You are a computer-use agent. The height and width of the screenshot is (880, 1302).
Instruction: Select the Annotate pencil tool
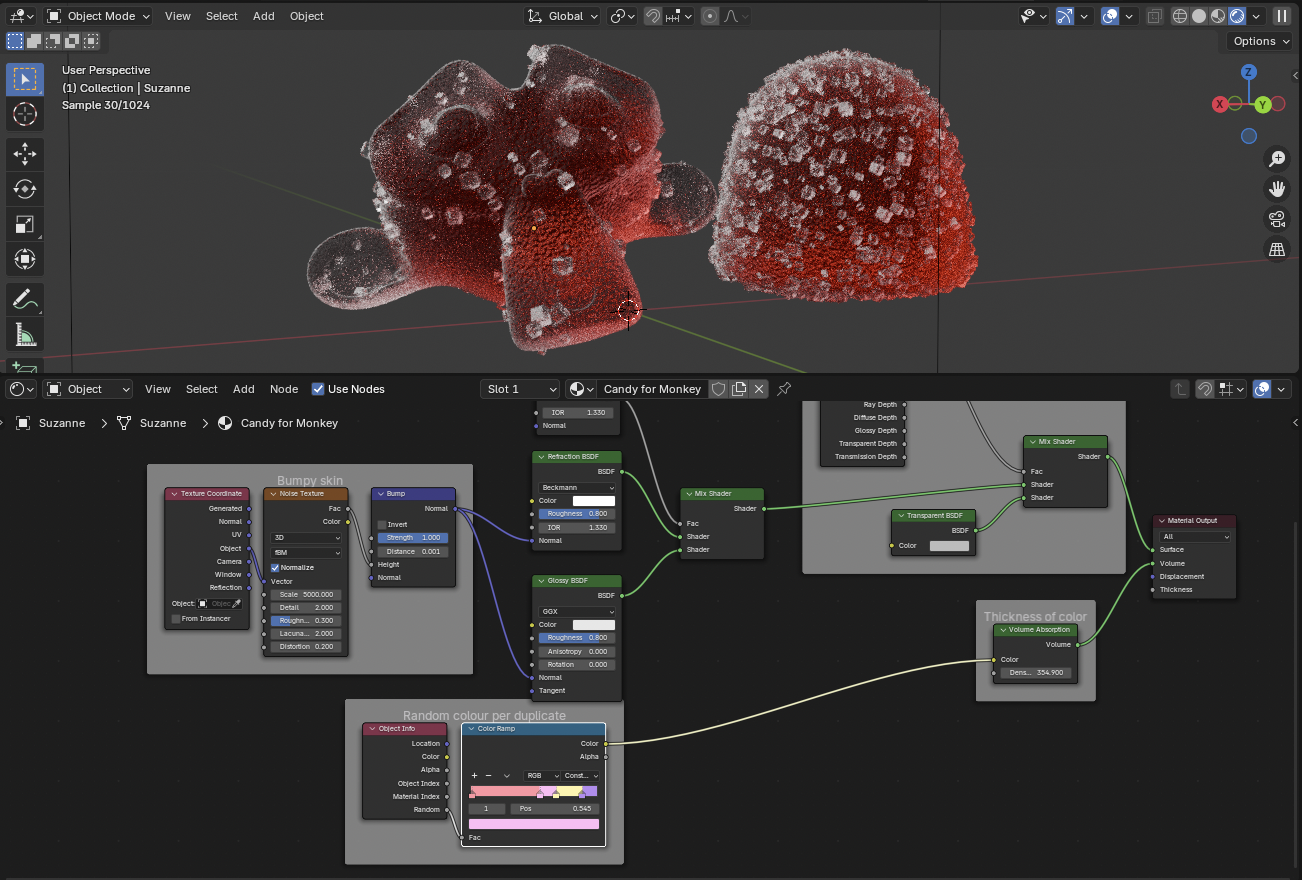pos(25,298)
